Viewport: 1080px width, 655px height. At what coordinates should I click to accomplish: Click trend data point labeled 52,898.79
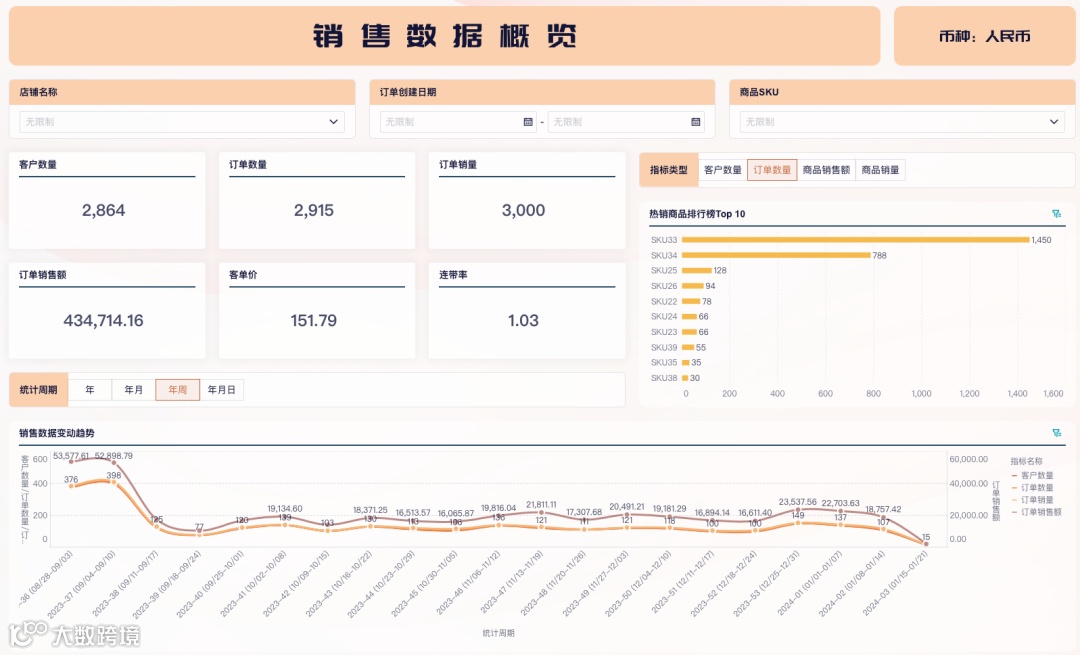click(x=114, y=463)
